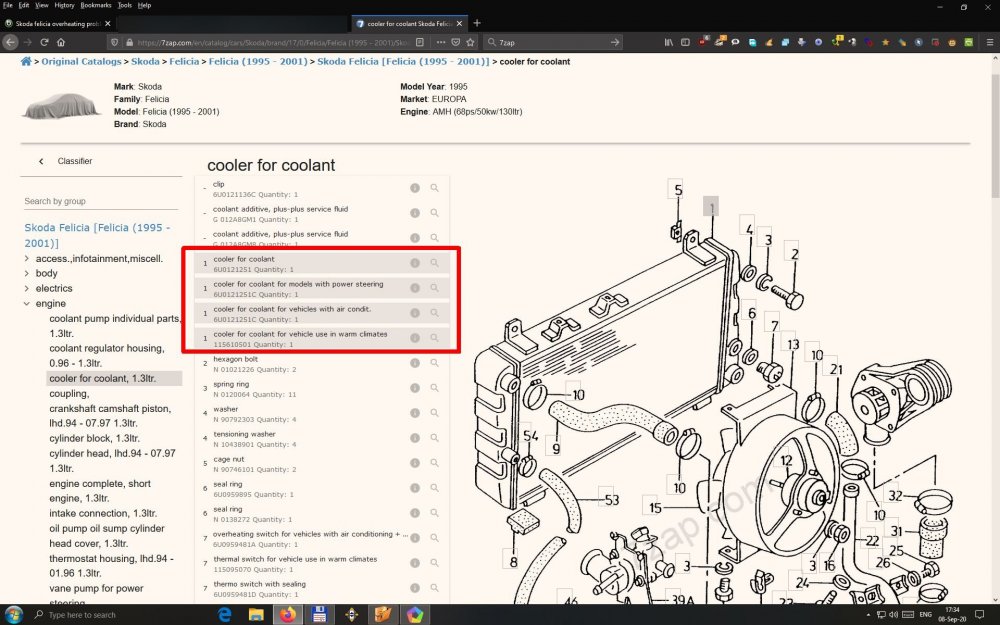Click the home icon in breadcrumb

click(26, 61)
